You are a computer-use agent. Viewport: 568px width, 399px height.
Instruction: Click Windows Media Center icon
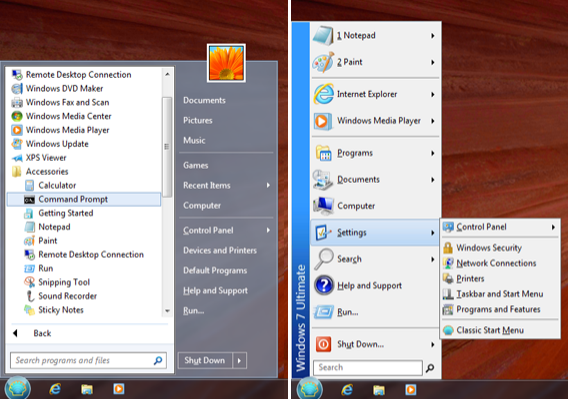click(x=17, y=116)
